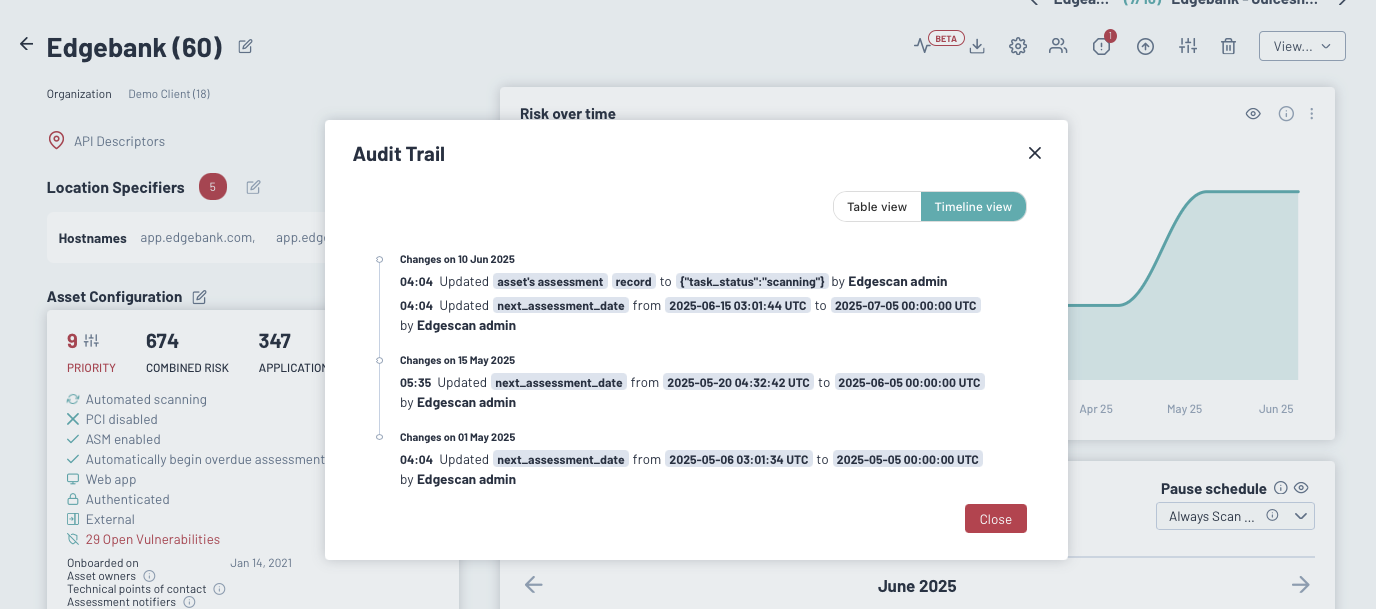The width and height of the screenshot is (1376, 609).
Task: Edit the Asset Configuration section
Action: [200, 297]
